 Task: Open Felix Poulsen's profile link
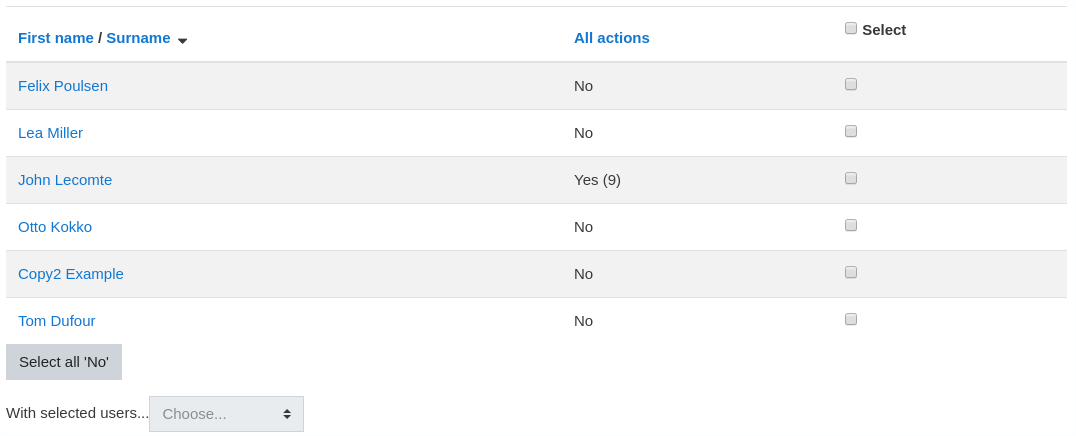pos(62,86)
